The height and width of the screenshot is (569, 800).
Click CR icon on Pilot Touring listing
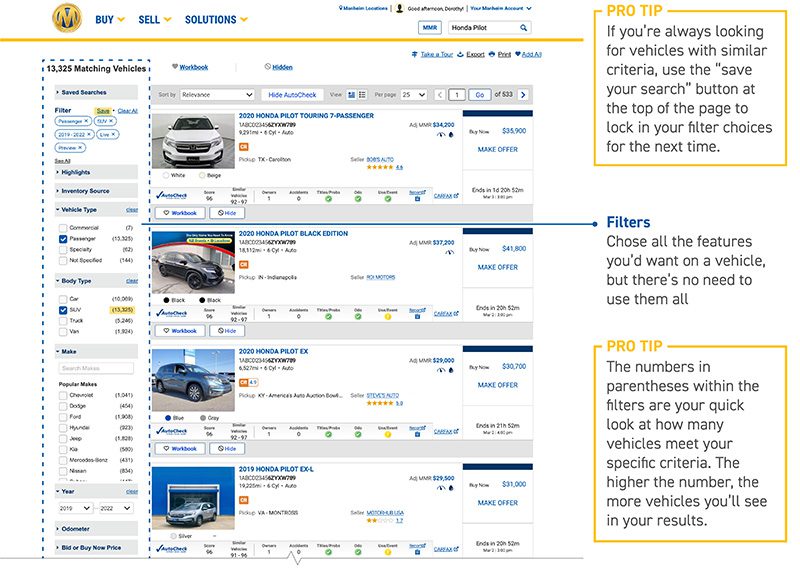tap(243, 146)
